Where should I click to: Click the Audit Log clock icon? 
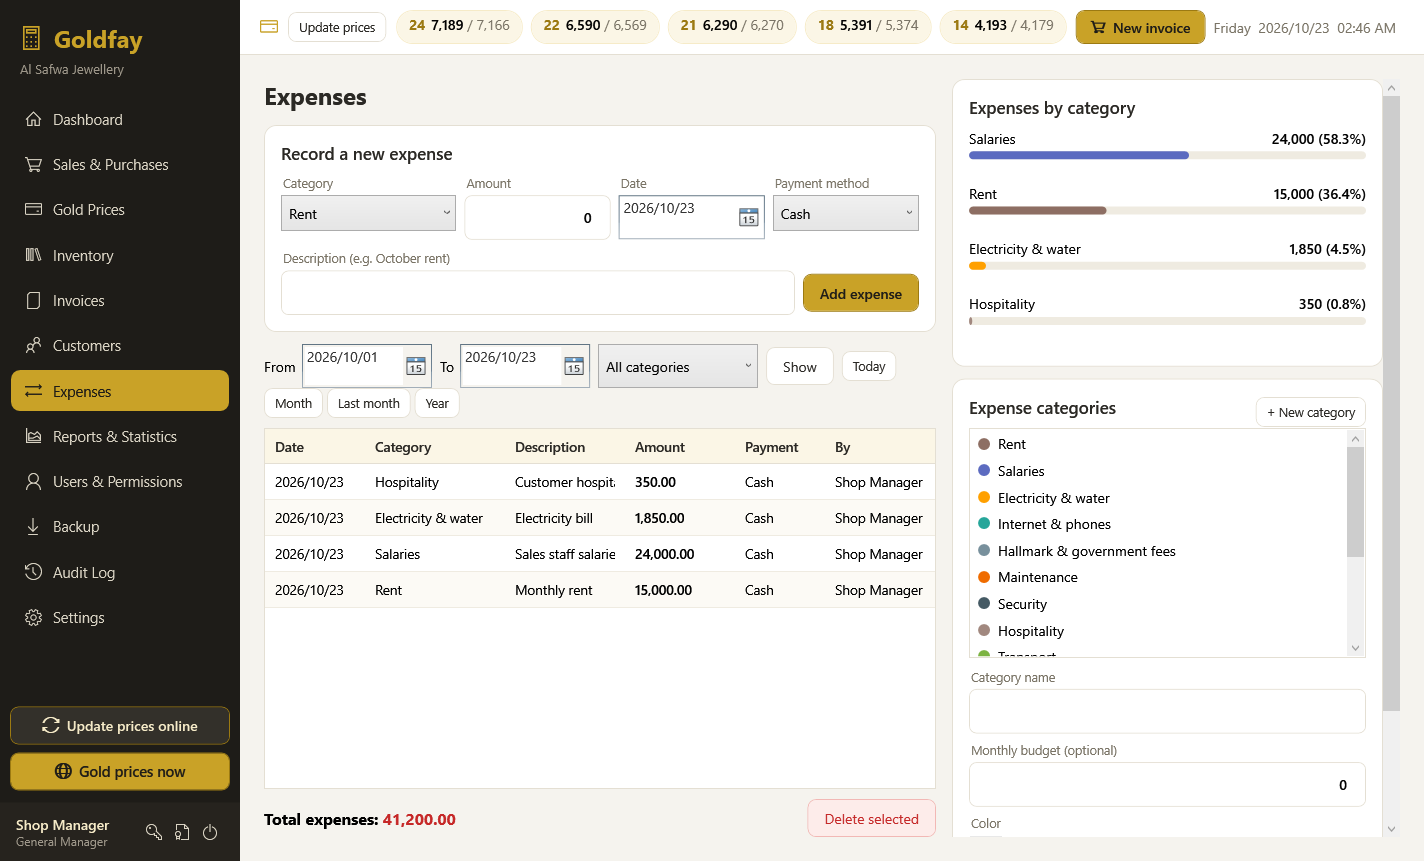34,573
